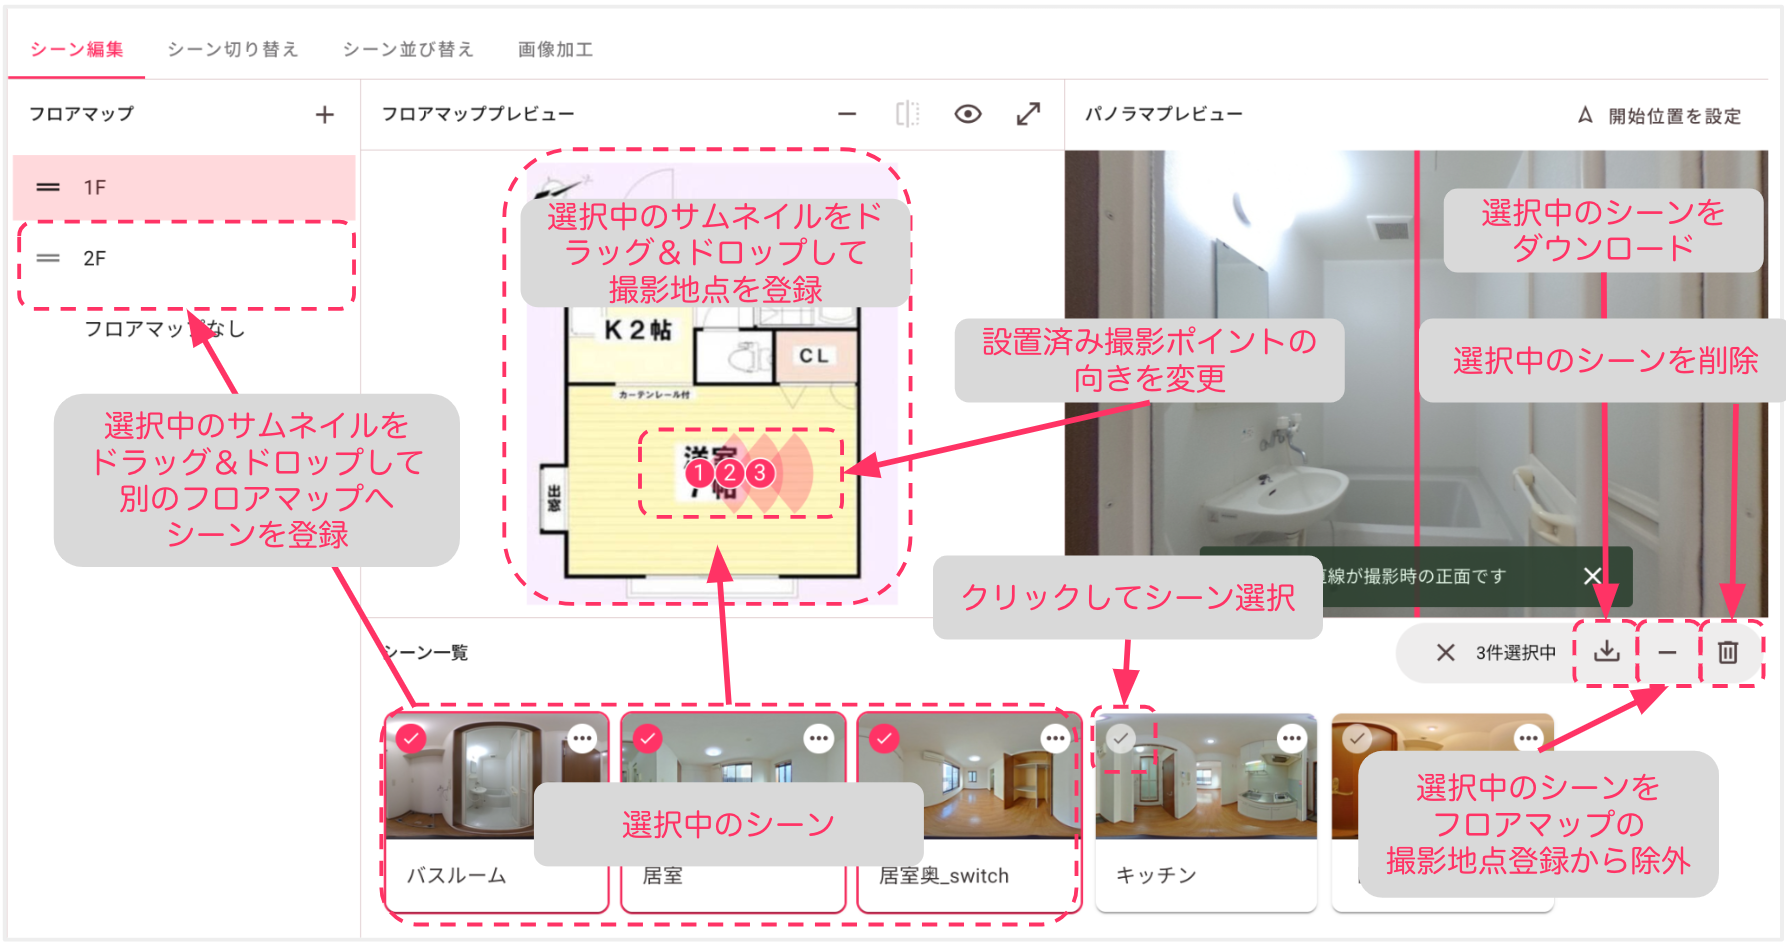
Task: Click the バスルーム scene name label
Action: click(456, 876)
